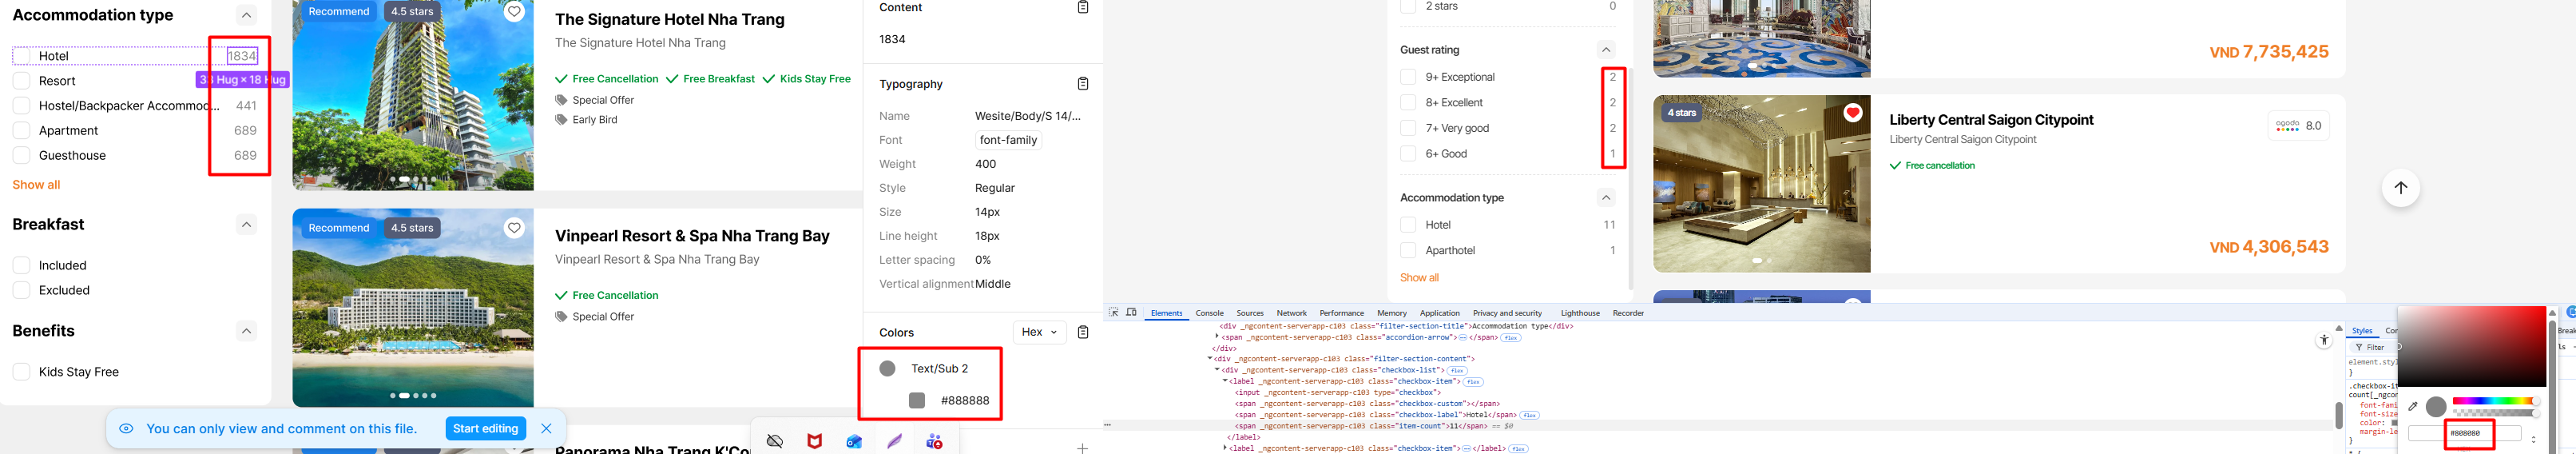Switch to the Console tab in DevTools
Screen dimensions: 2576x454
pyautogui.click(x=1209, y=313)
